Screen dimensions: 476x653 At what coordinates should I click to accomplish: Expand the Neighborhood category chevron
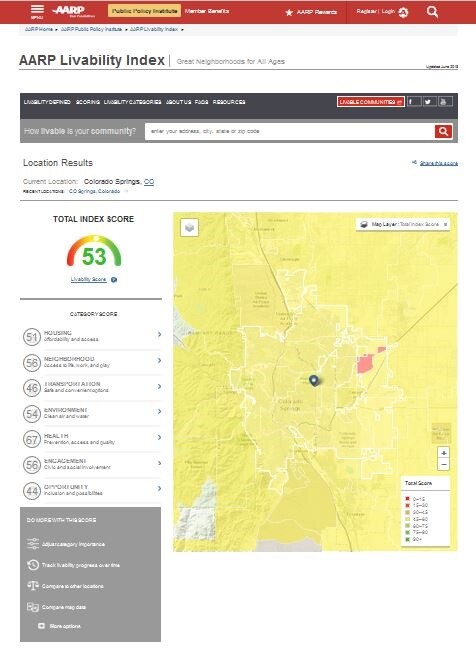click(159, 360)
